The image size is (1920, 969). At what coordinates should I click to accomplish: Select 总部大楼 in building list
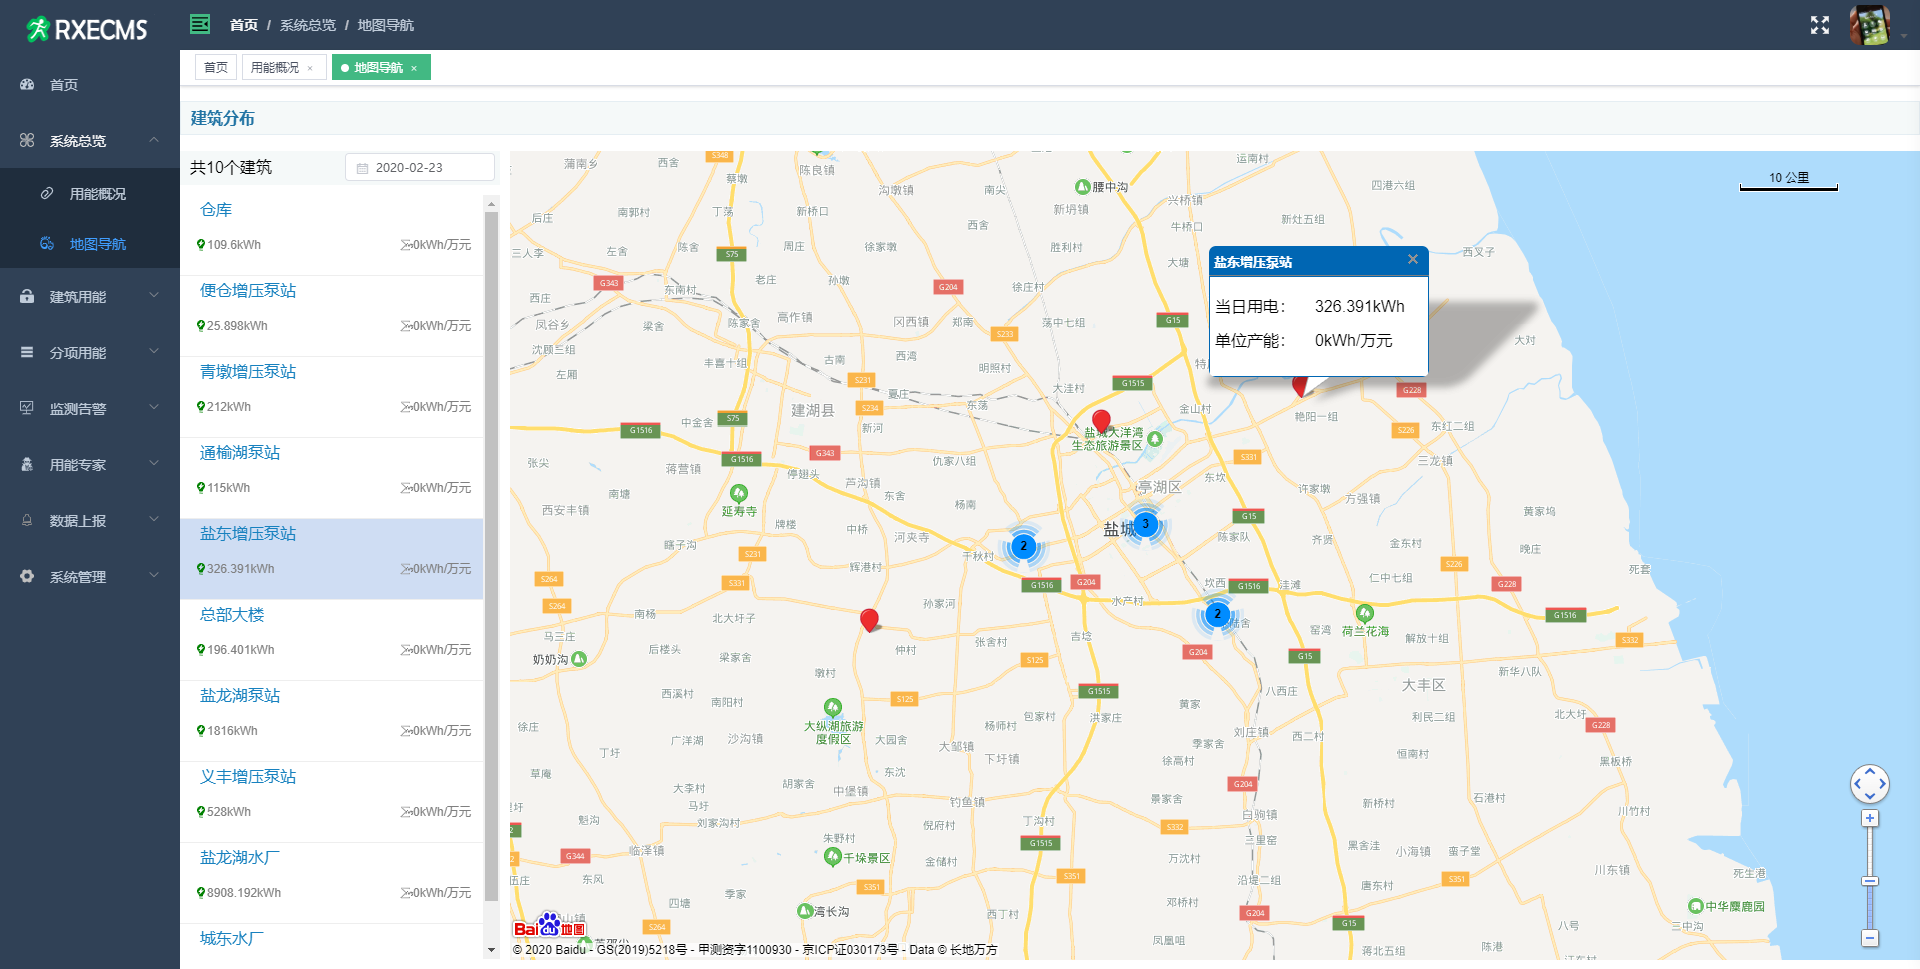pyautogui.click(x=232, y=615)
